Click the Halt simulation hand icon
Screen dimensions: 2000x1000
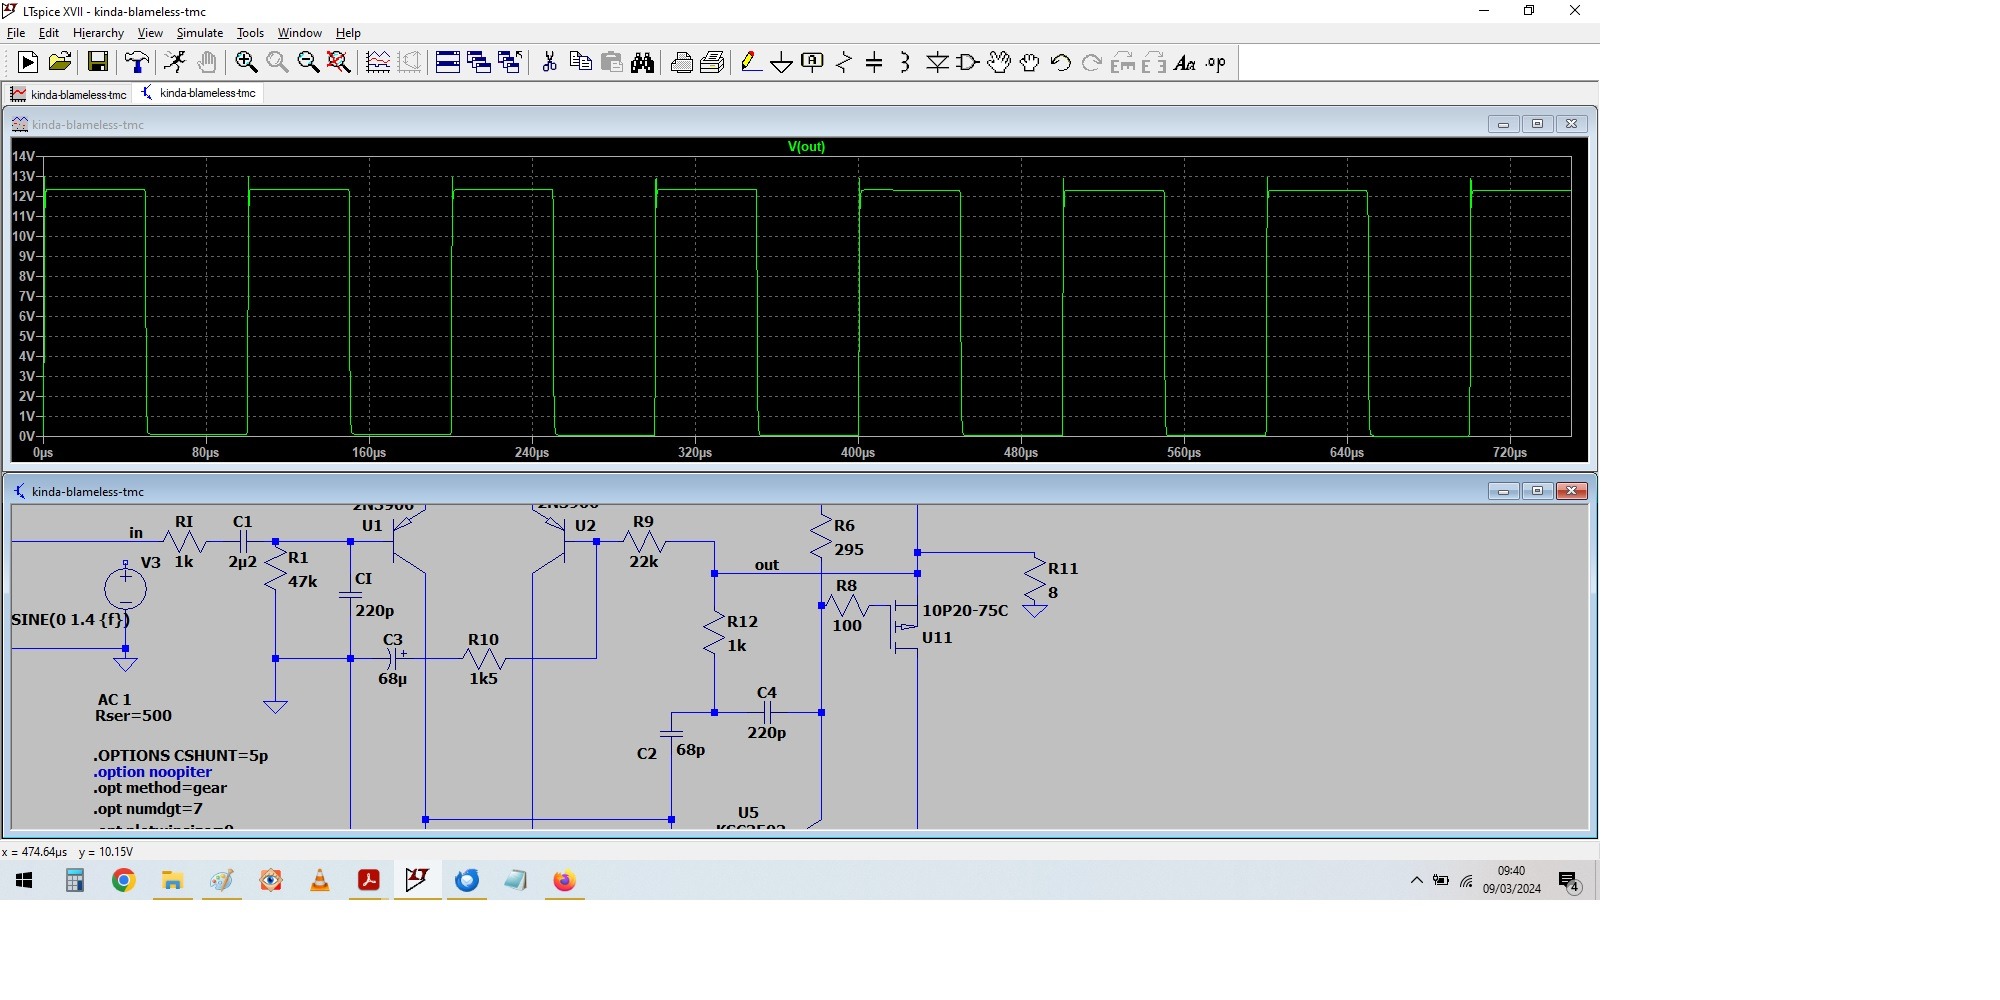click(206, 63)
